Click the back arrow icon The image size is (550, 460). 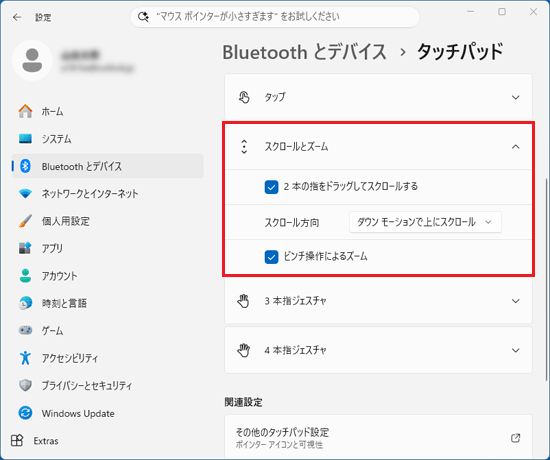pos(17,17)
